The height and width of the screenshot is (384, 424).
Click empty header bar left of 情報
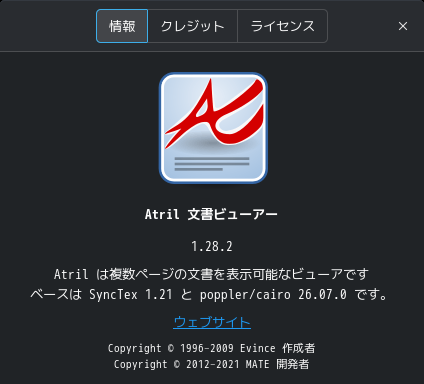pos(48,26)
